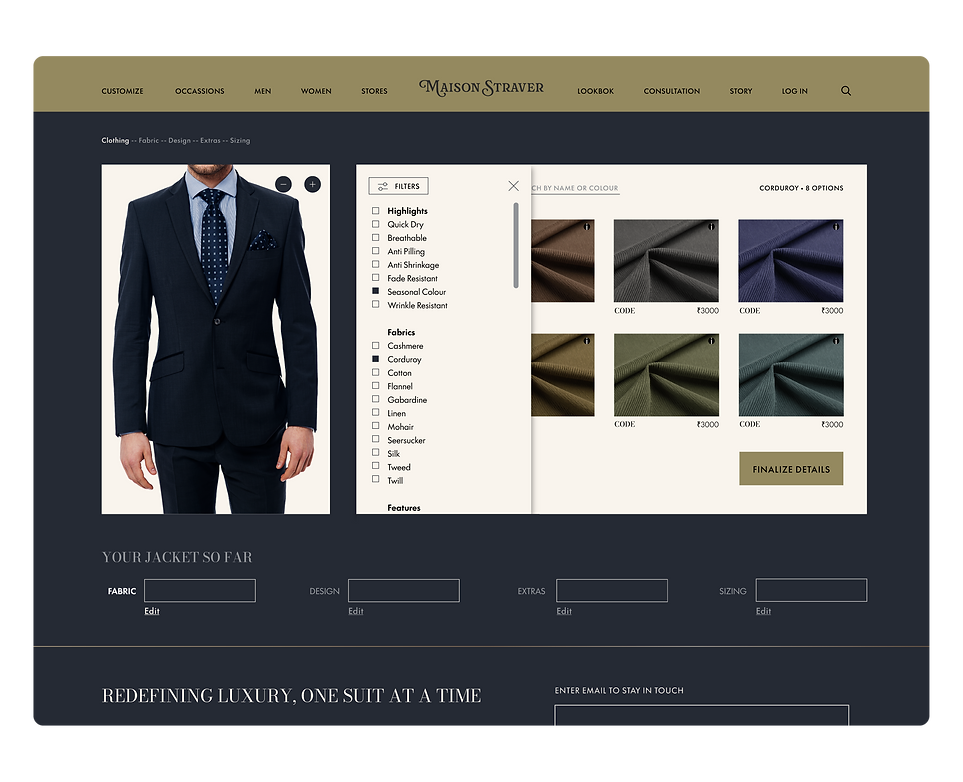Enable the Quick Dry filter
Image resolution: width=963 pixels, height=782 pixels.
375,224
